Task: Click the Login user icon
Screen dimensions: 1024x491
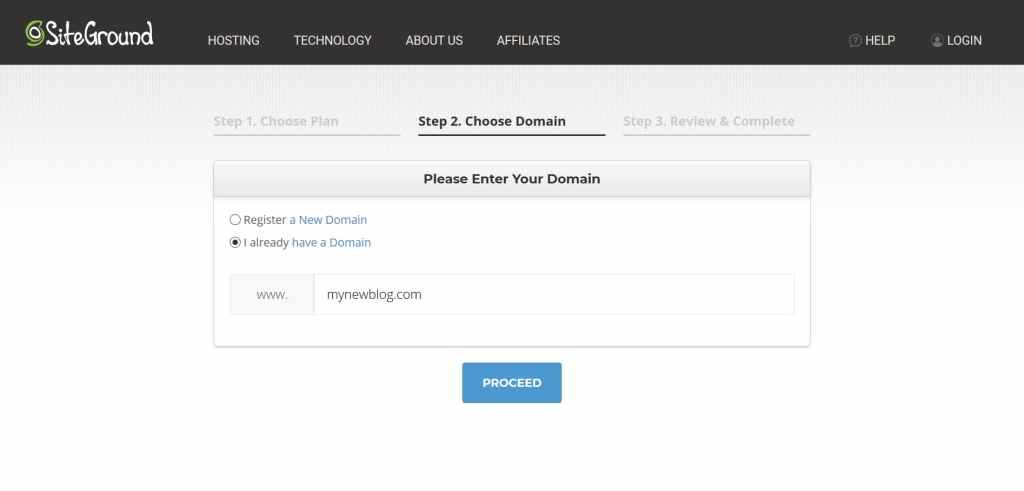Action: [x=936, y=40]
